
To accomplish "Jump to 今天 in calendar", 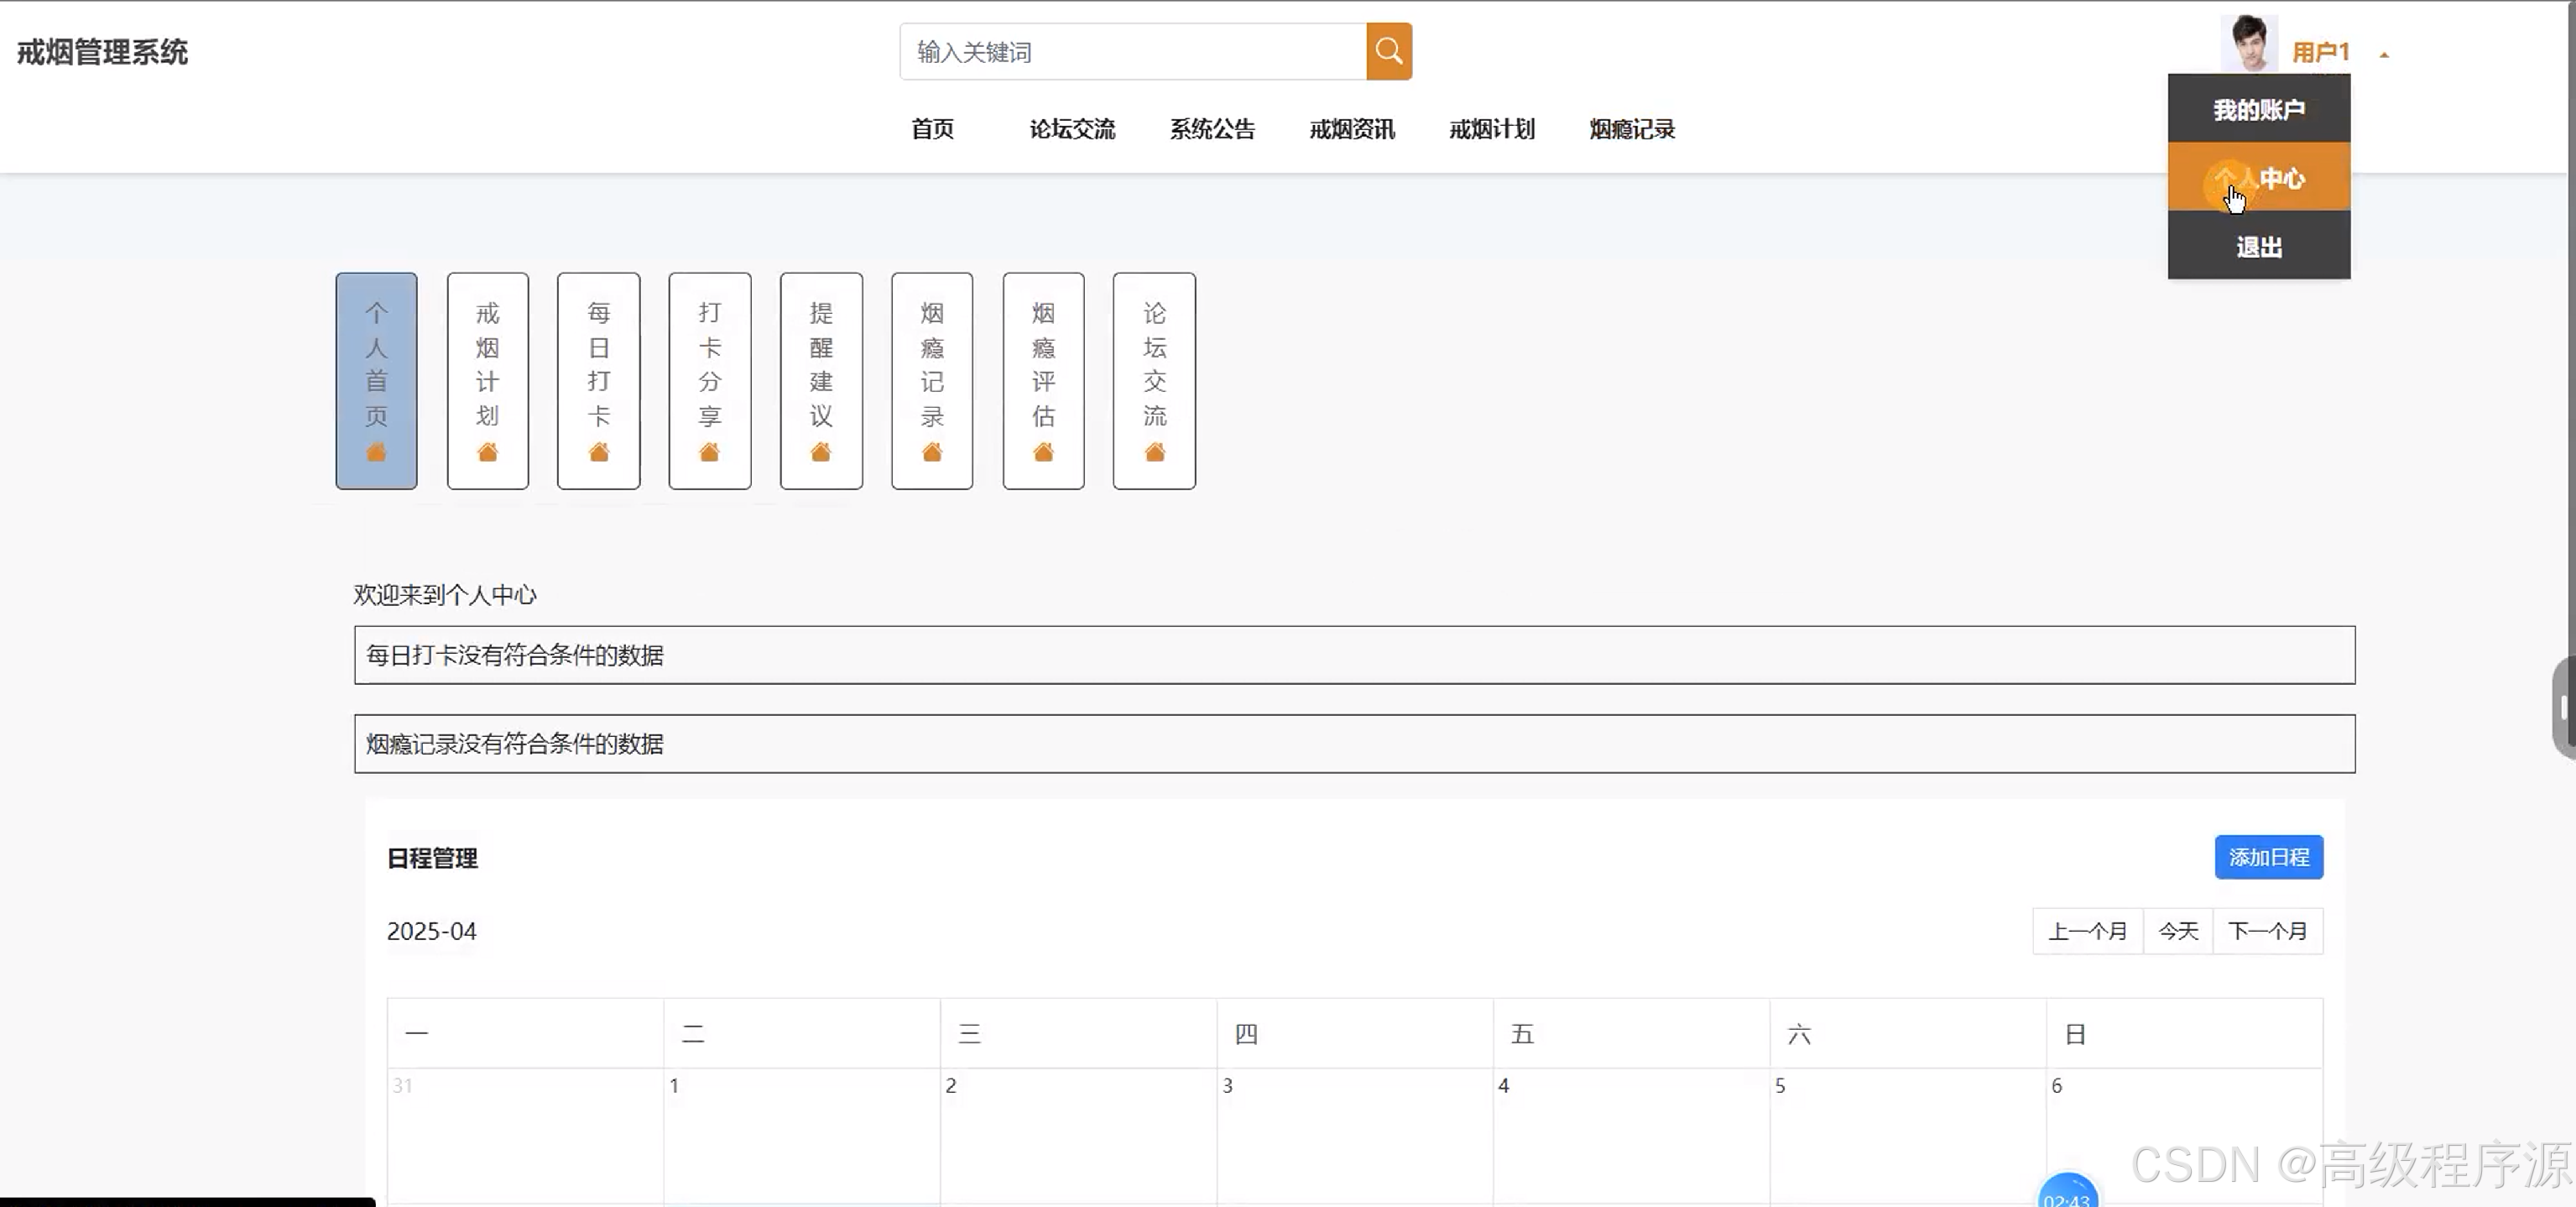I will point(2178,931).
